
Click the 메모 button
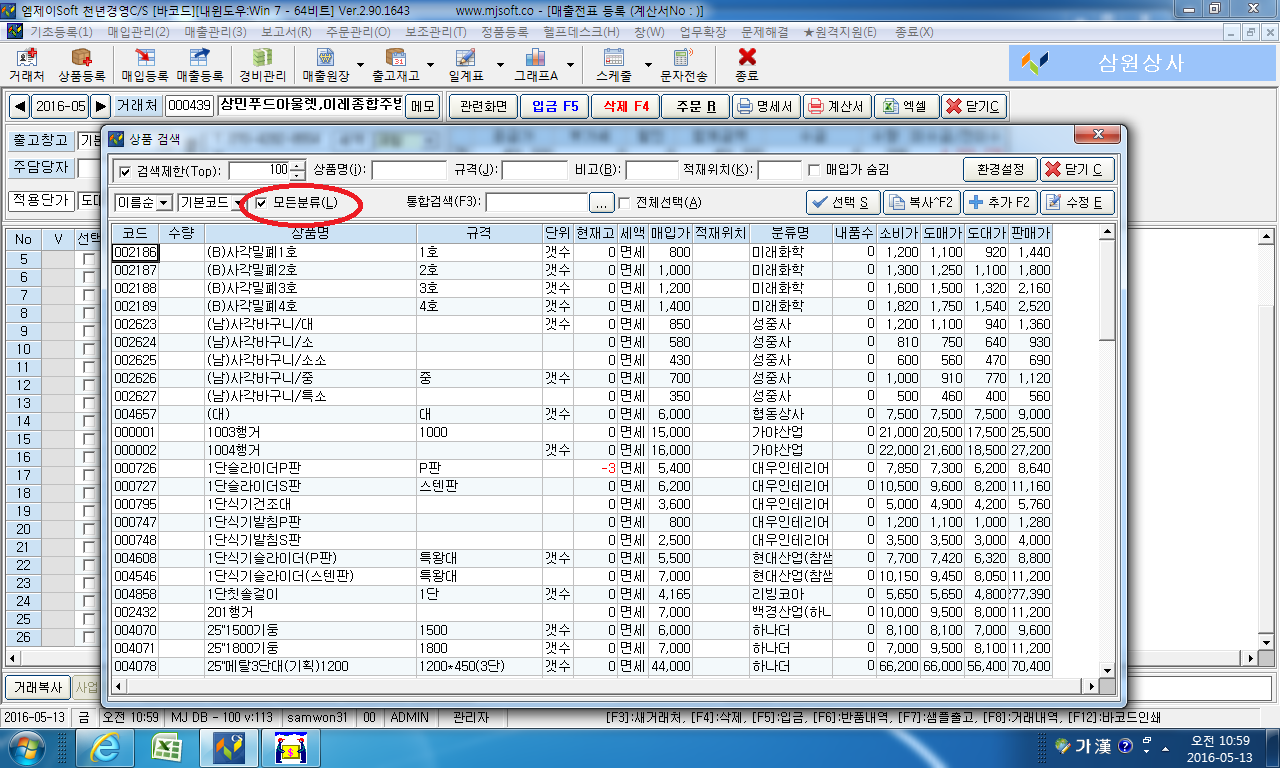[x=423, y=106]
